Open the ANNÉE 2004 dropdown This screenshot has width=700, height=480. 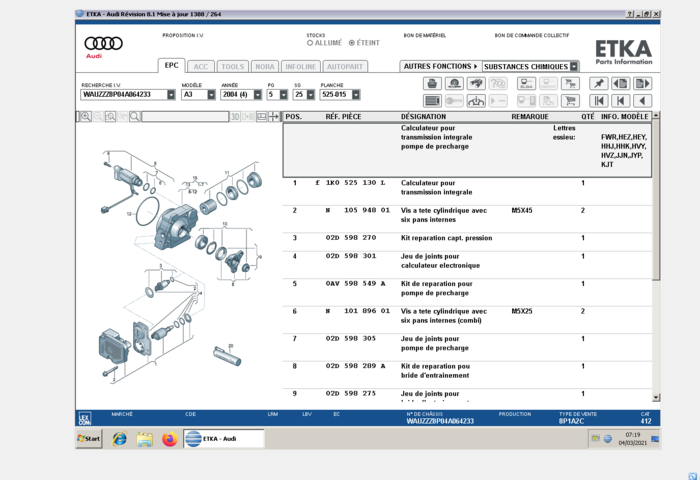(x=258, y=95)
